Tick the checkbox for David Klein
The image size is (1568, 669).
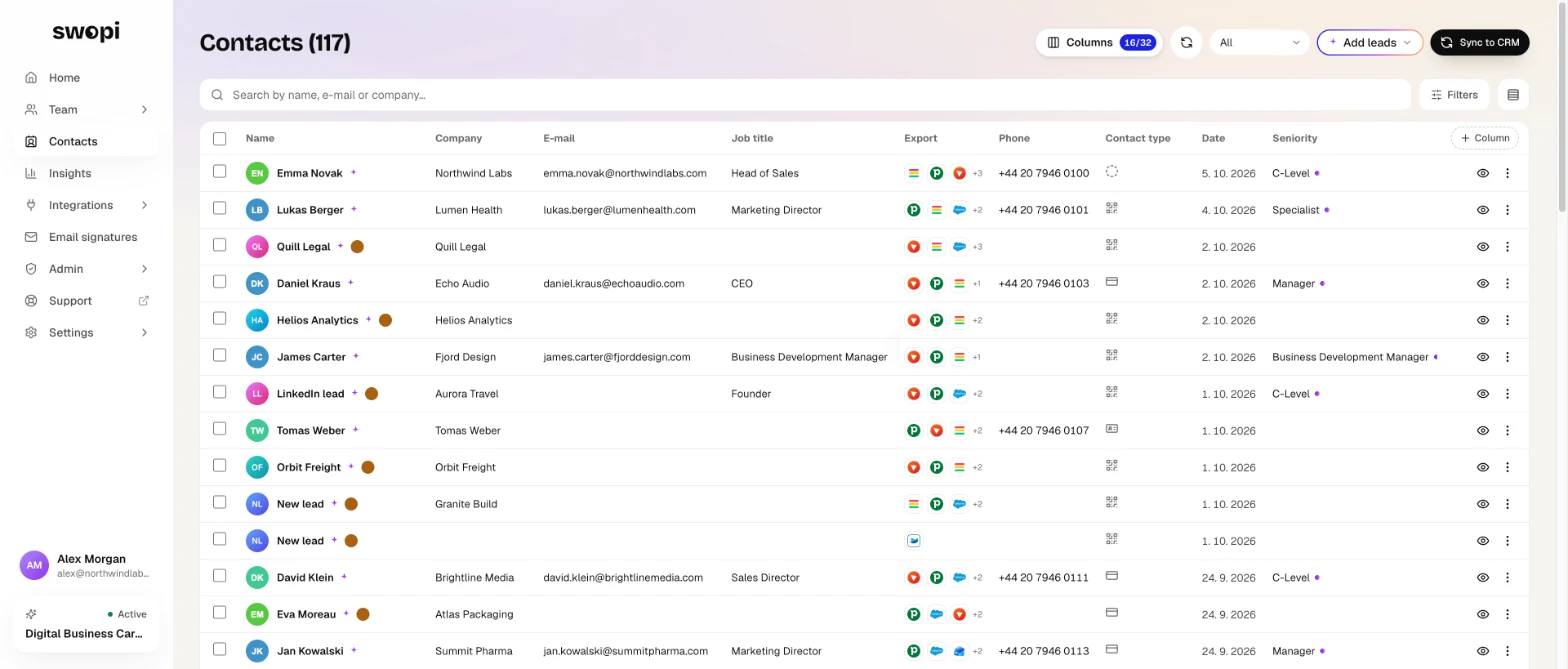[x=220, y=576]
